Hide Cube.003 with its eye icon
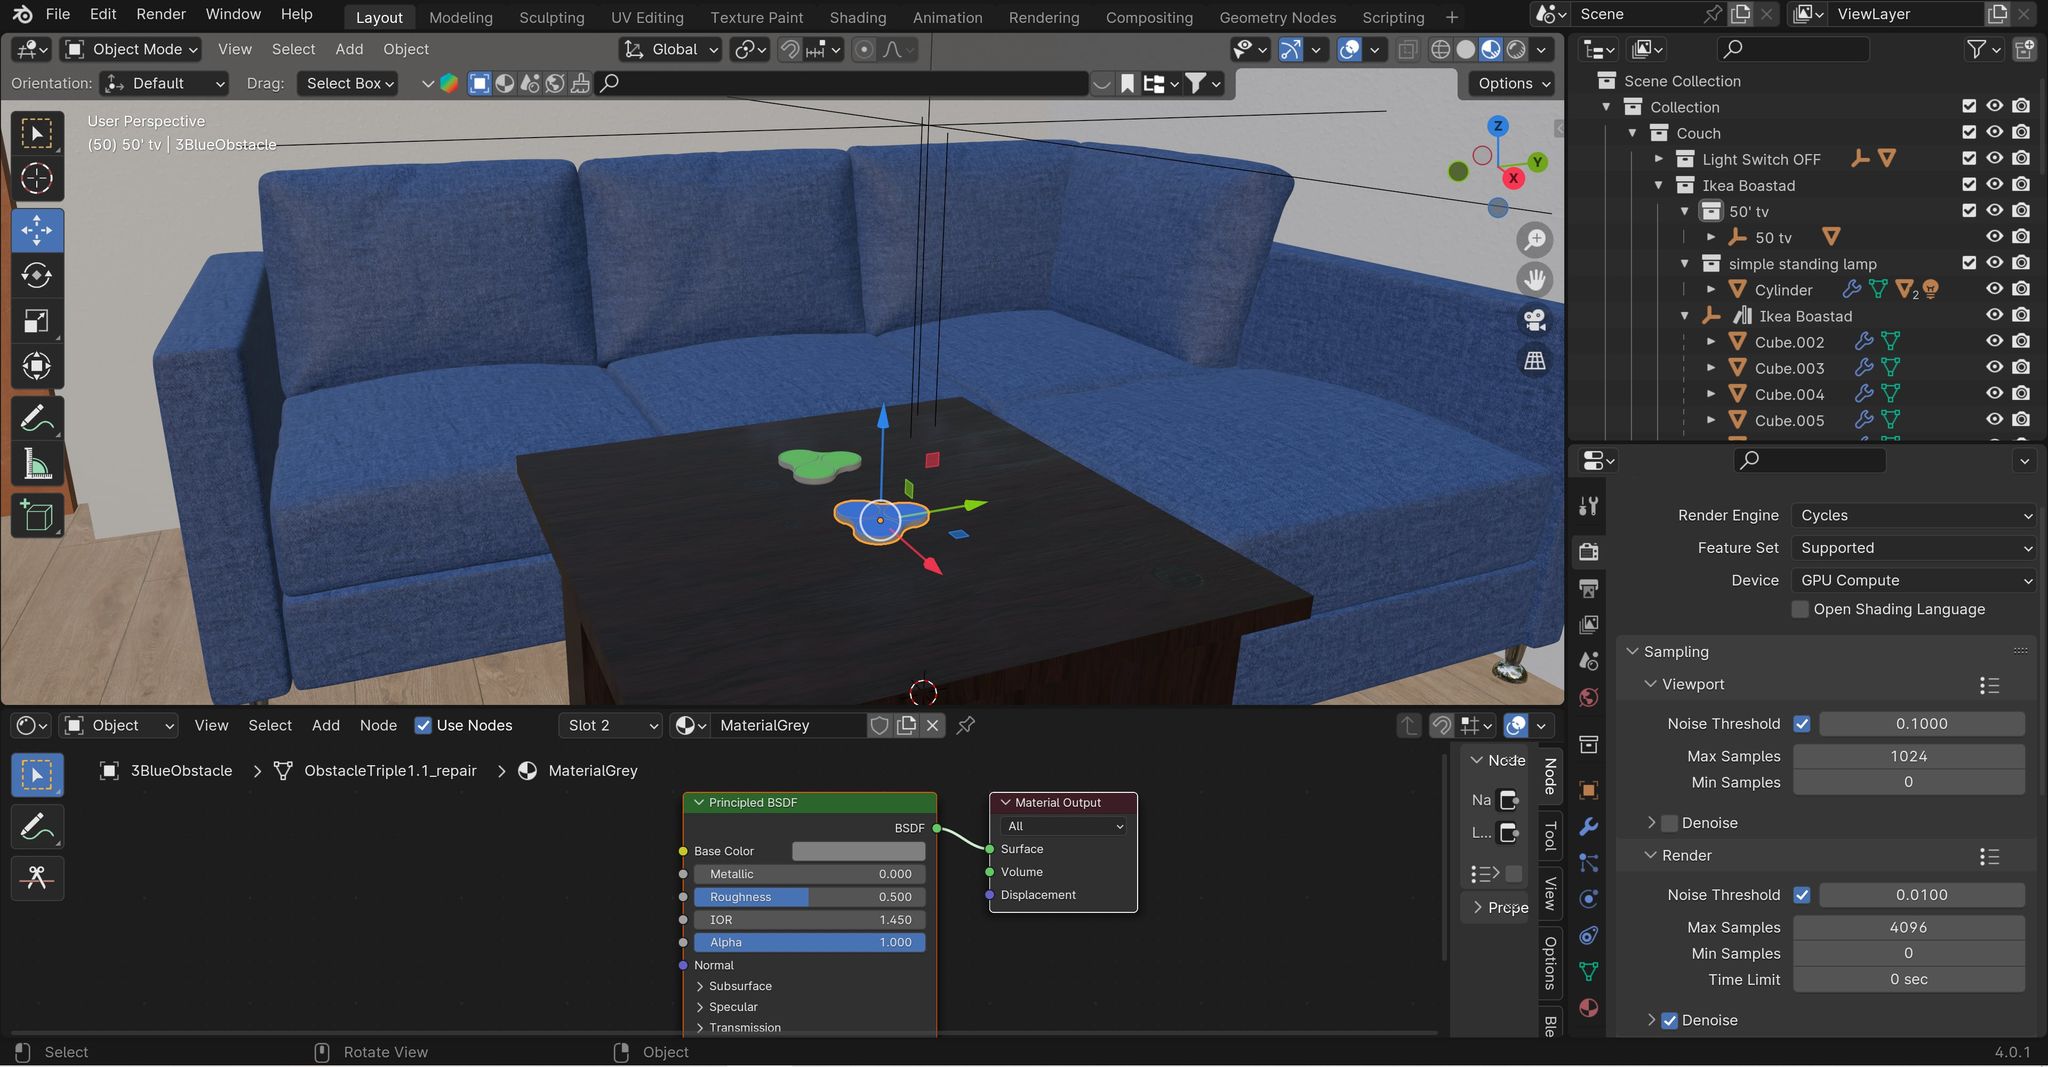This screenshot has height=1067, width=2048. point(1994,368)
